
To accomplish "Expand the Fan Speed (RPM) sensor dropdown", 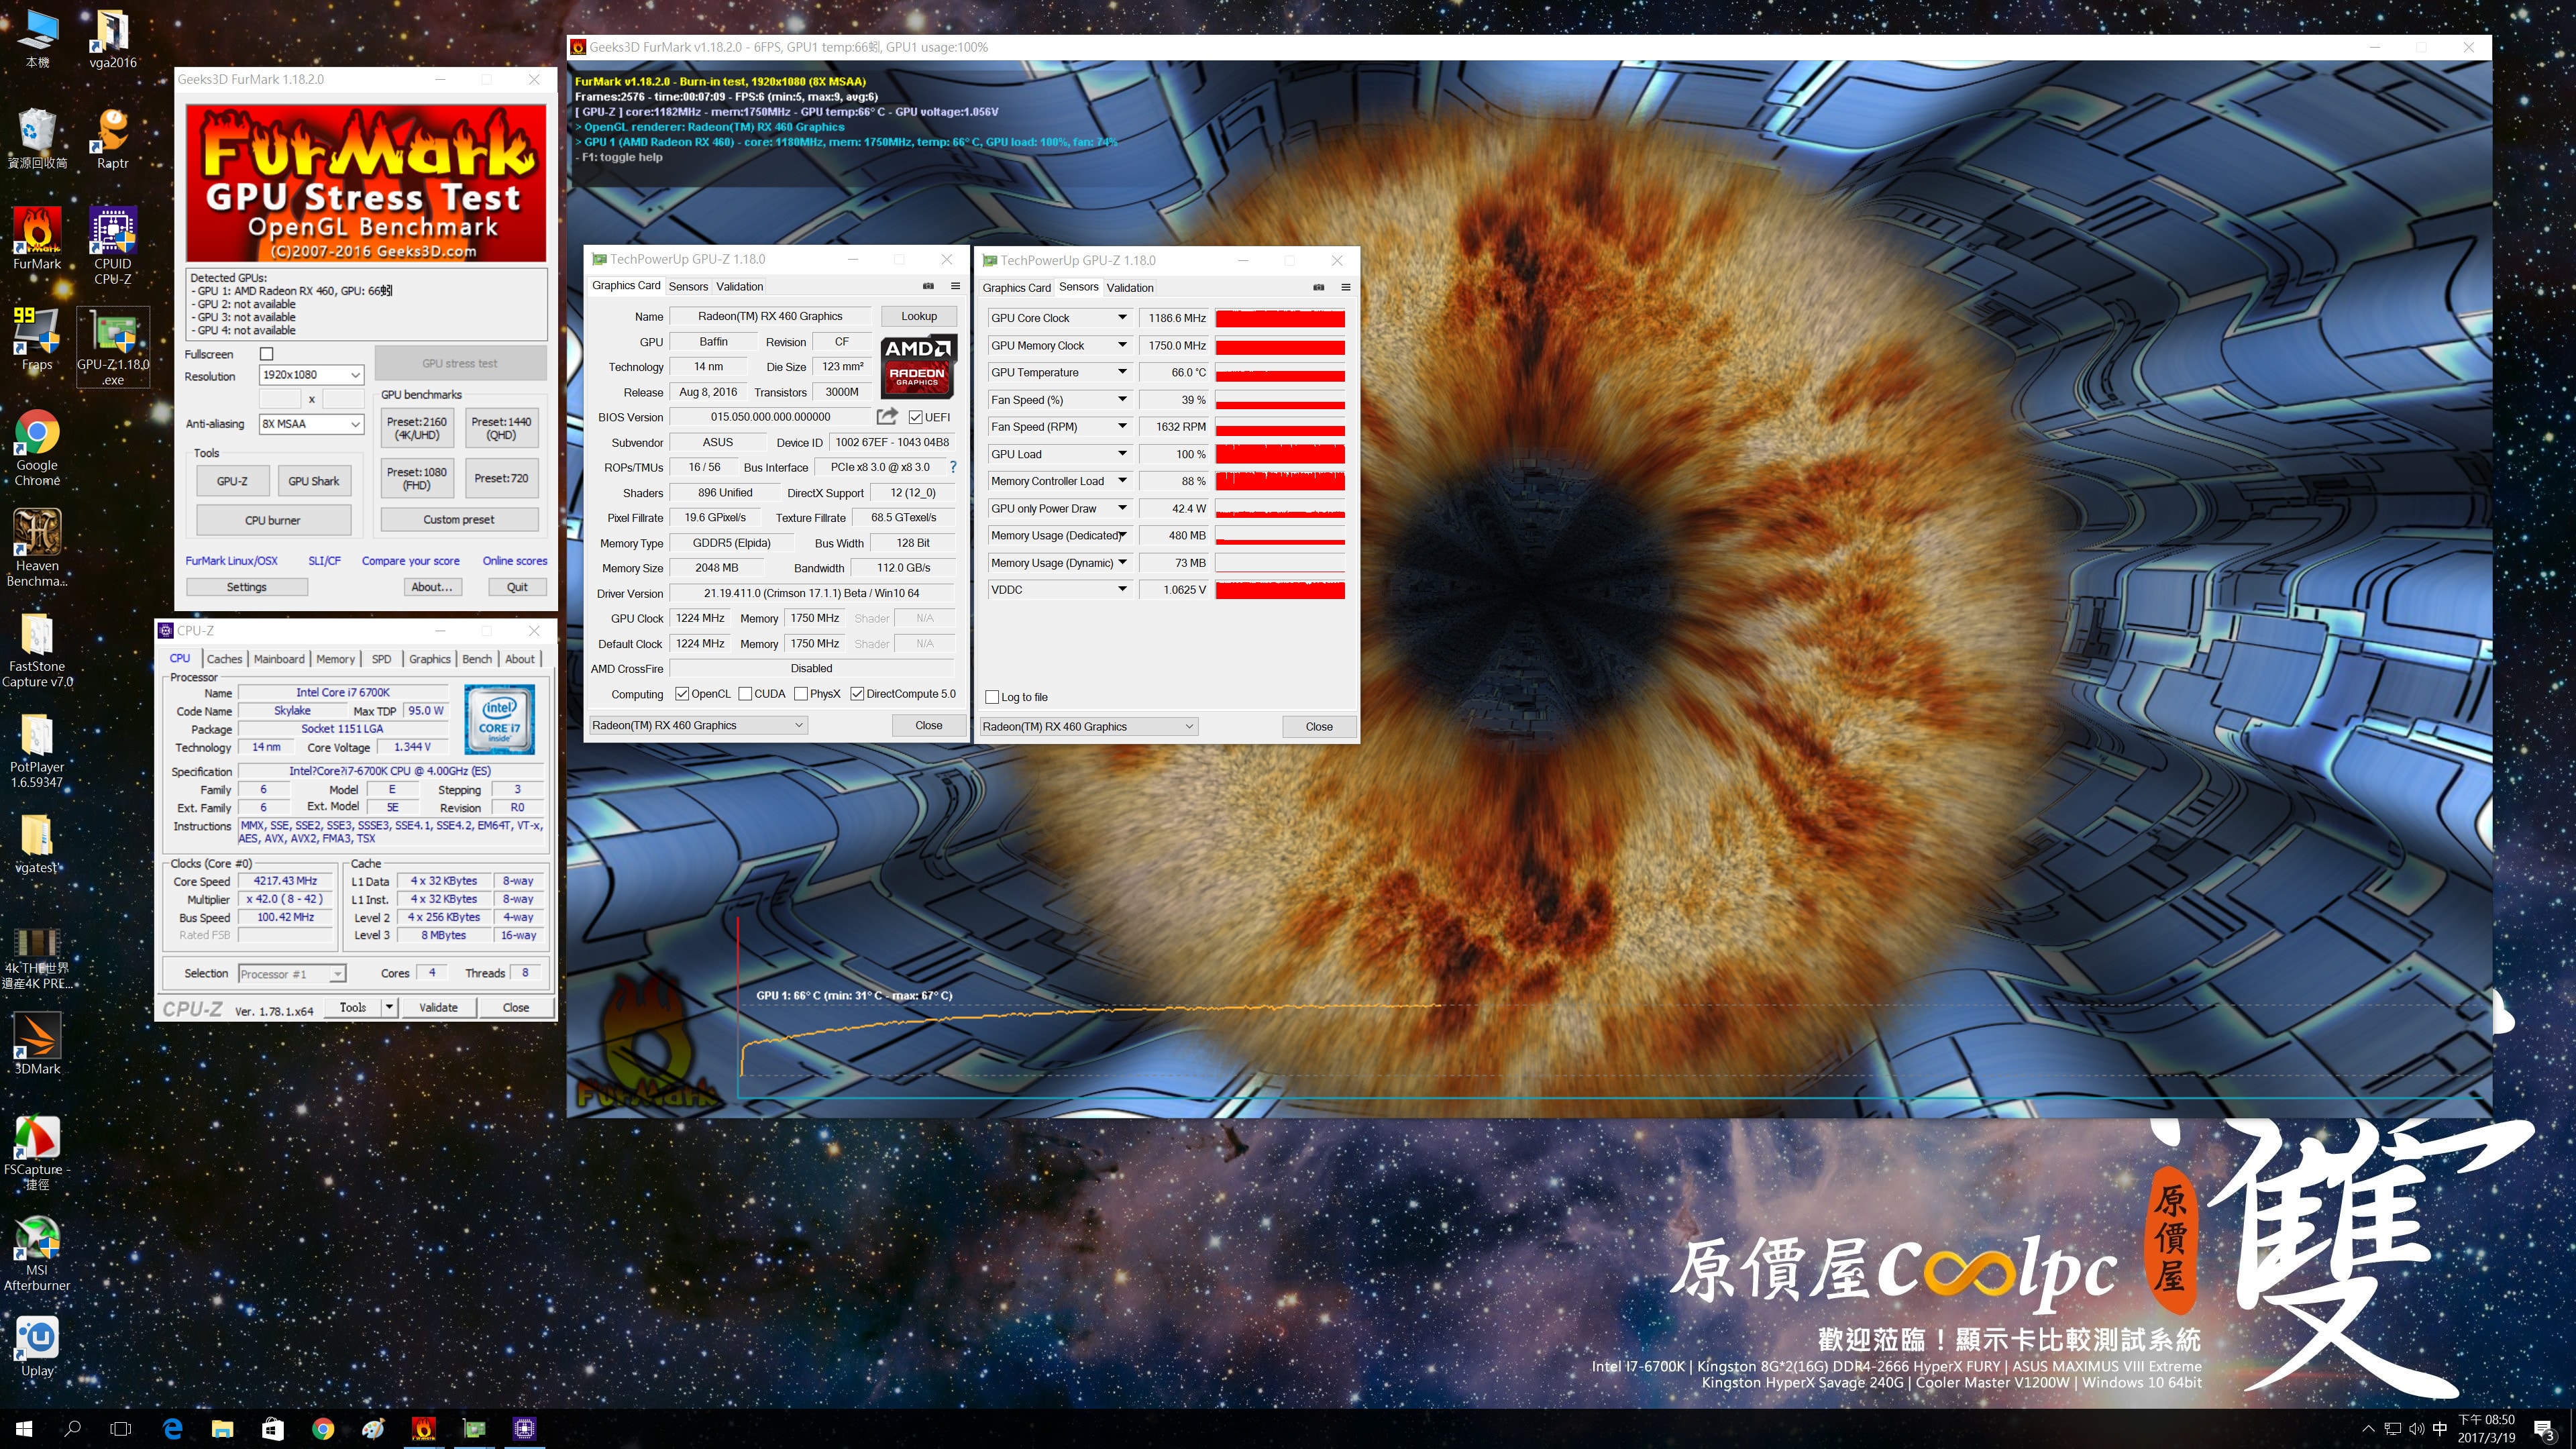I will (1122, 427).
